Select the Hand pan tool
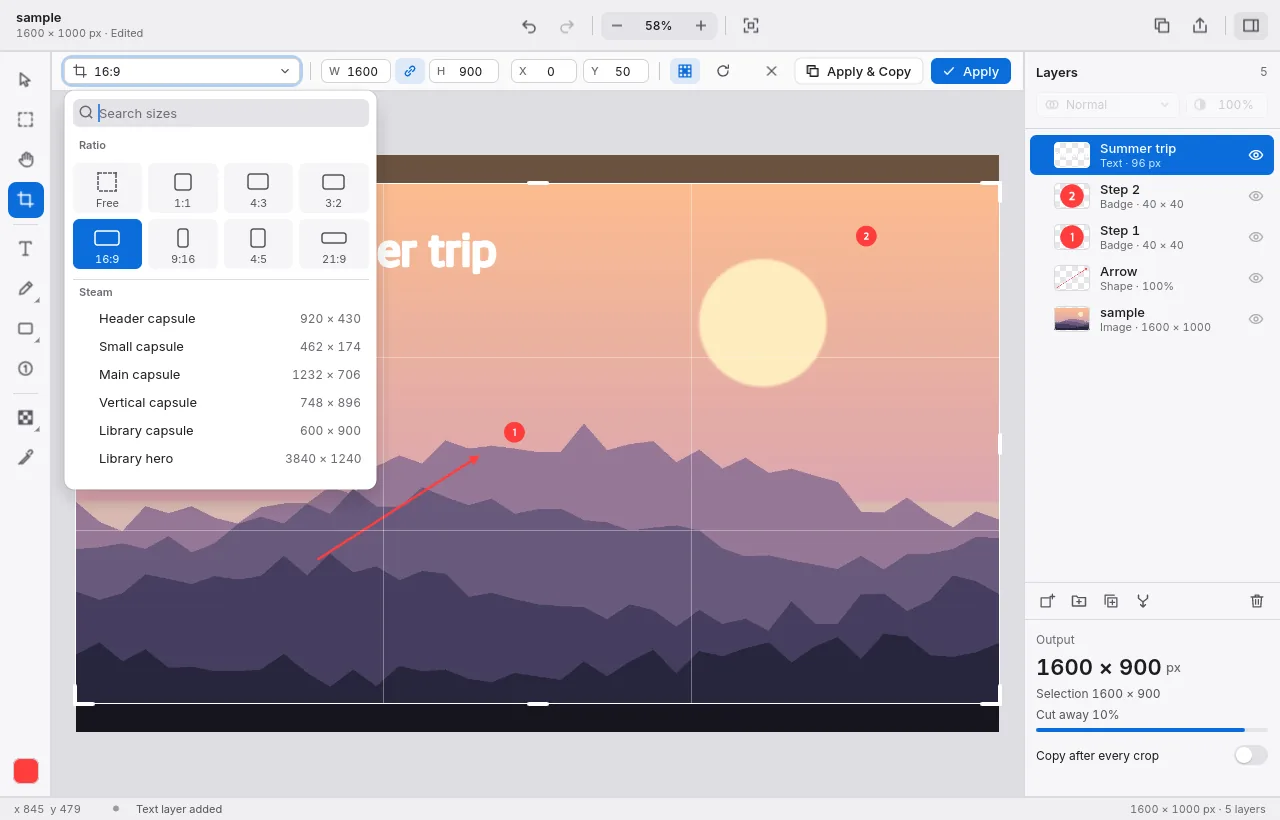 click(26, 160)
